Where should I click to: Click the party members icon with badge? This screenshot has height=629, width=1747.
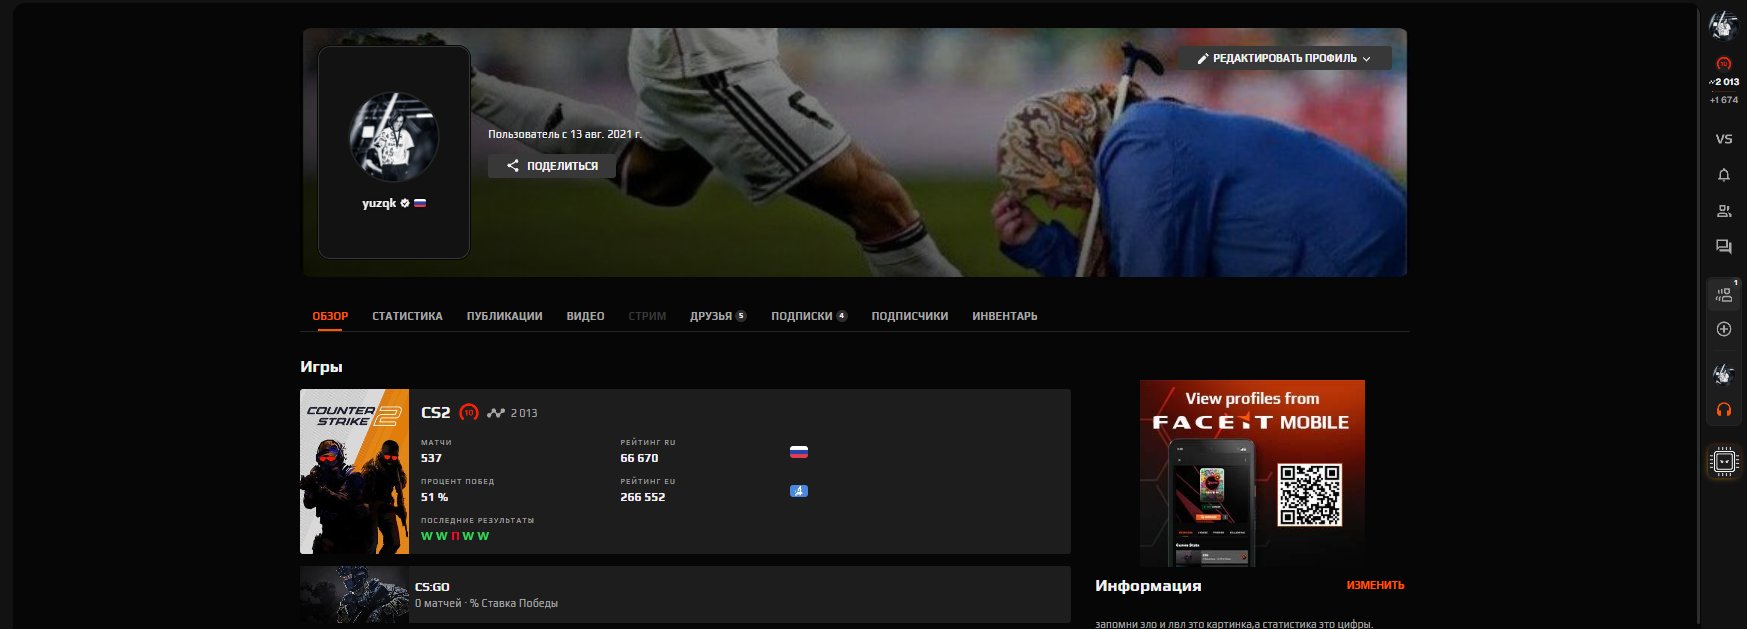coord(1723,294)
